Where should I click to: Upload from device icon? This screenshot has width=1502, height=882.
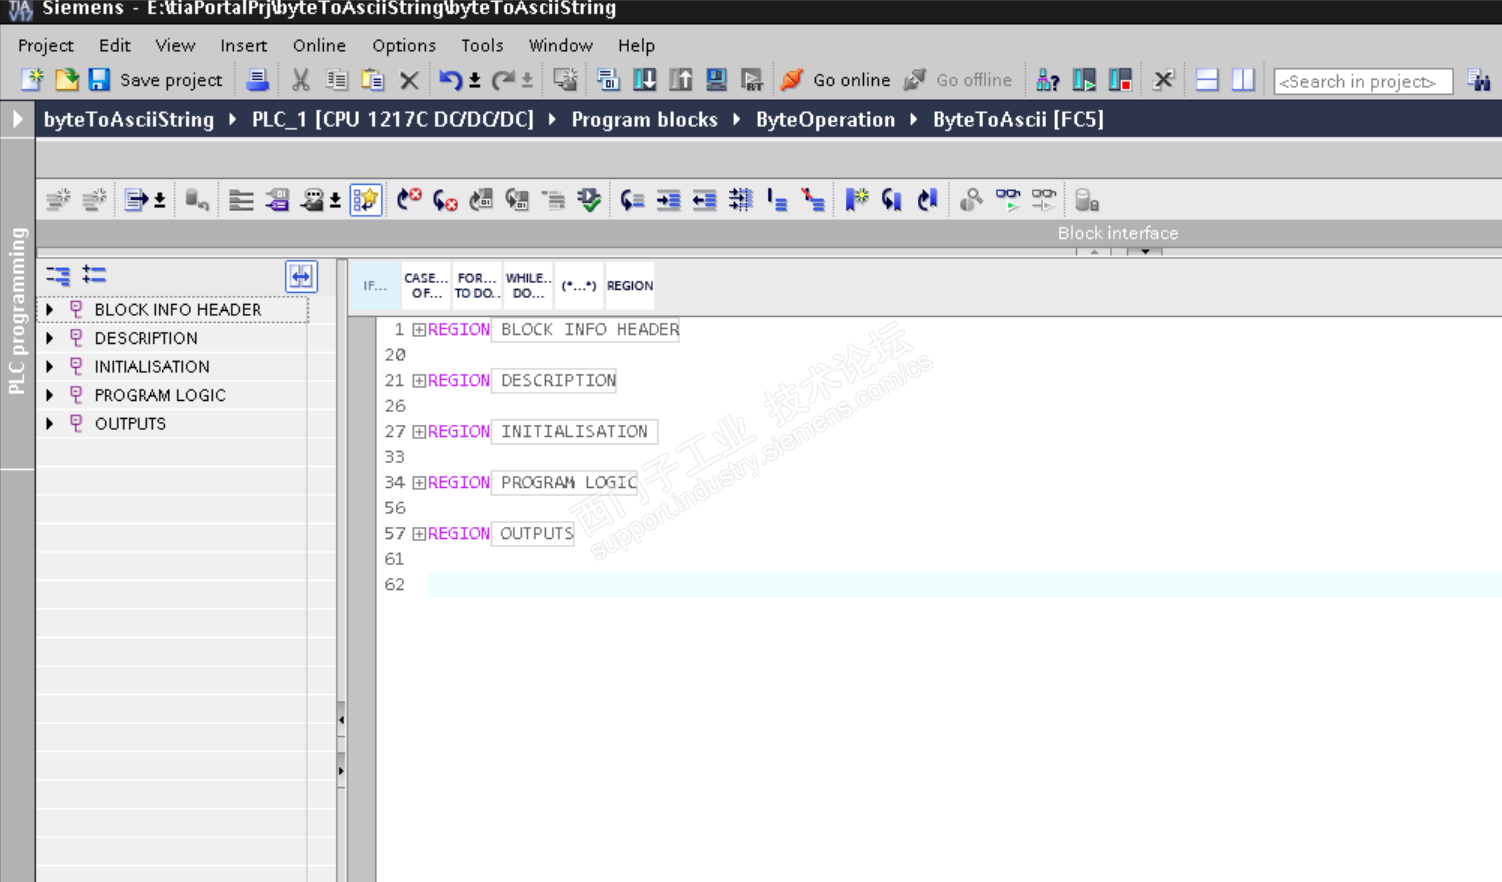681,80
